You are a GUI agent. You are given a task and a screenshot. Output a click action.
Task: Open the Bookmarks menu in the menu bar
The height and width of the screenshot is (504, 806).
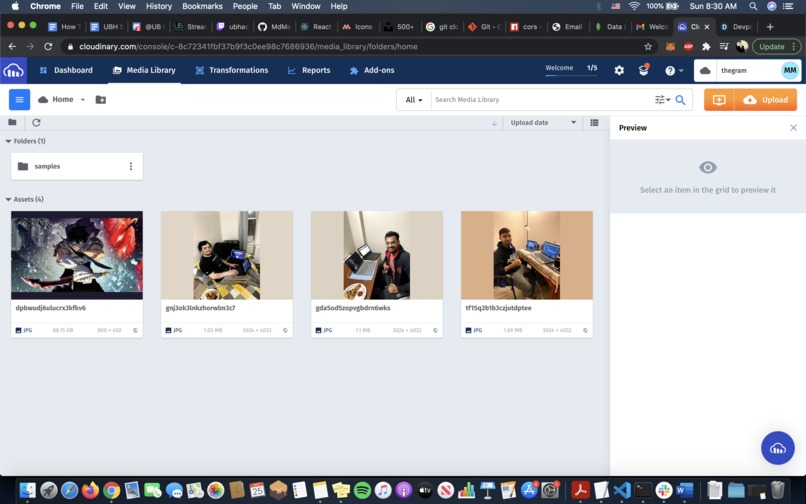pyautogui.click(x=202, y=6)
